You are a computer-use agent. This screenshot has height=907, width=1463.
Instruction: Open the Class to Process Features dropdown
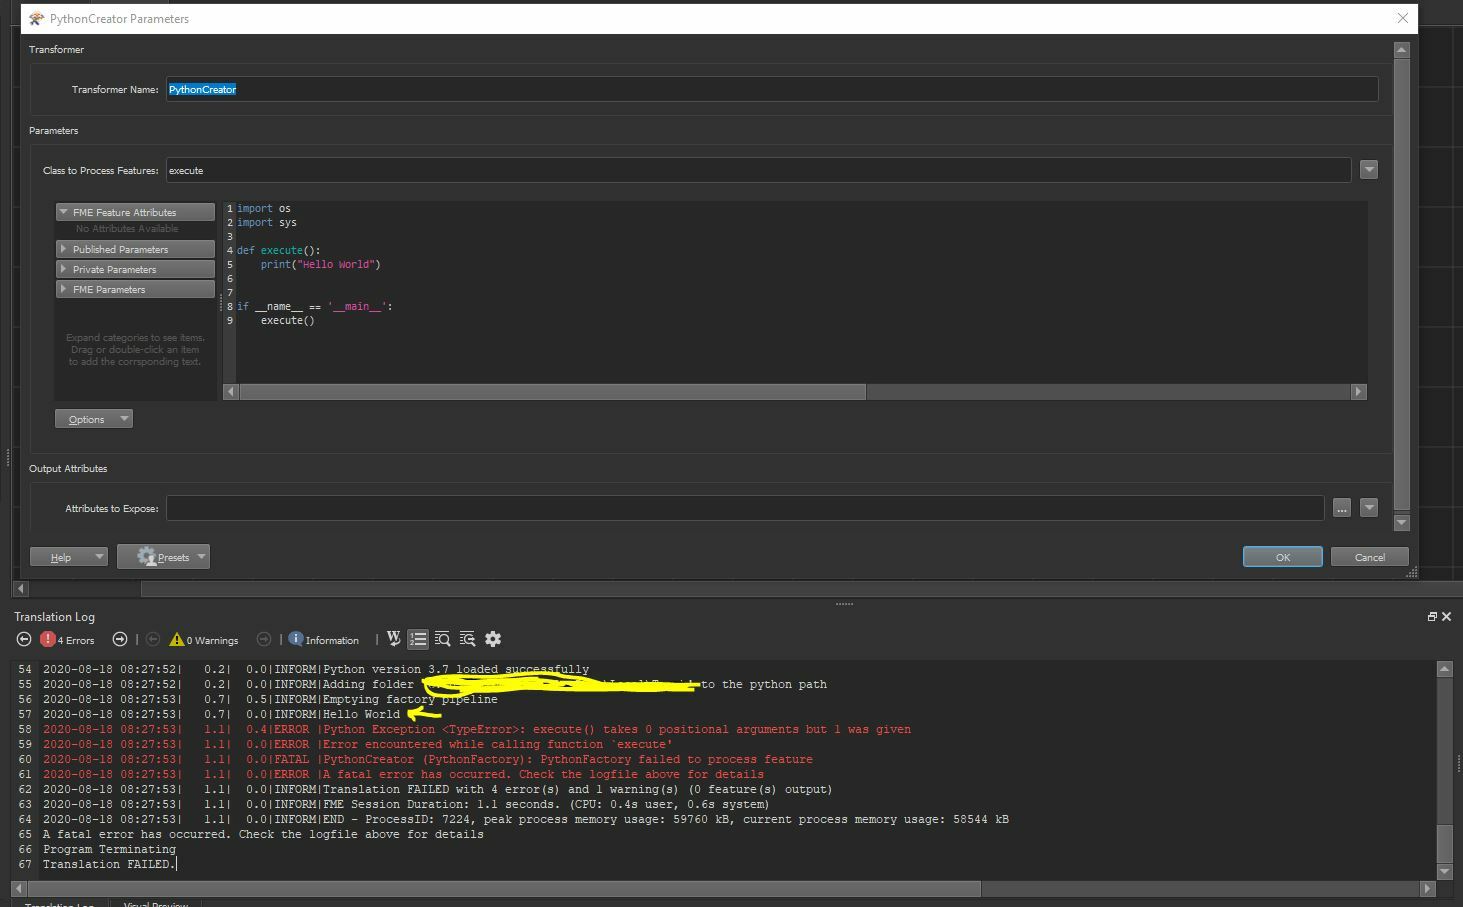pos(1369,170)
